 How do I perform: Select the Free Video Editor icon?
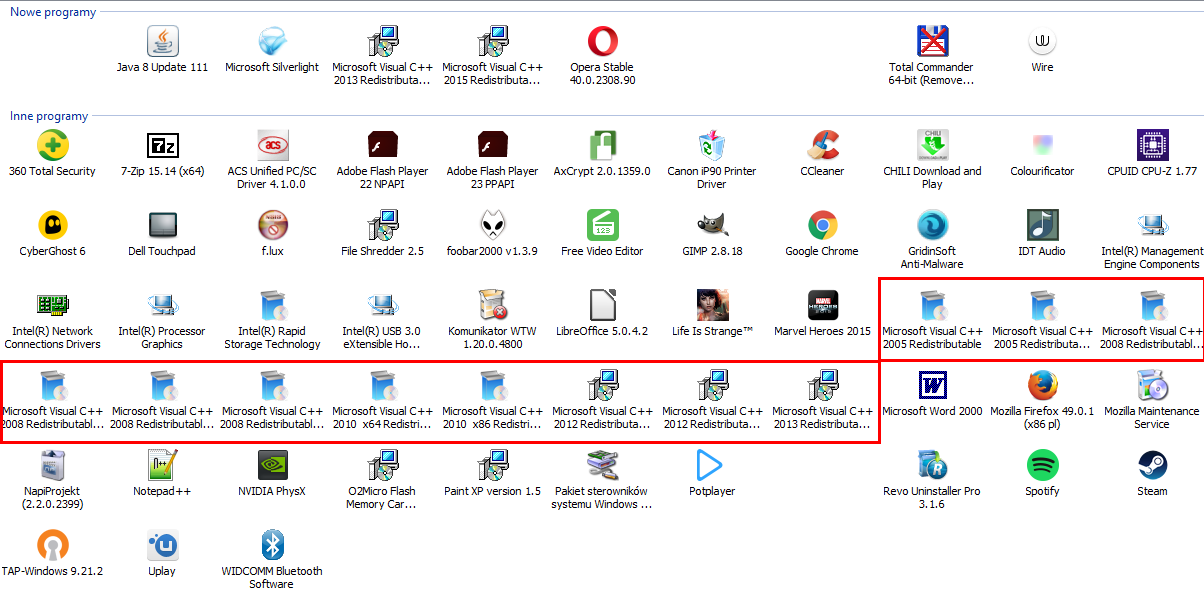click(602, 225)
